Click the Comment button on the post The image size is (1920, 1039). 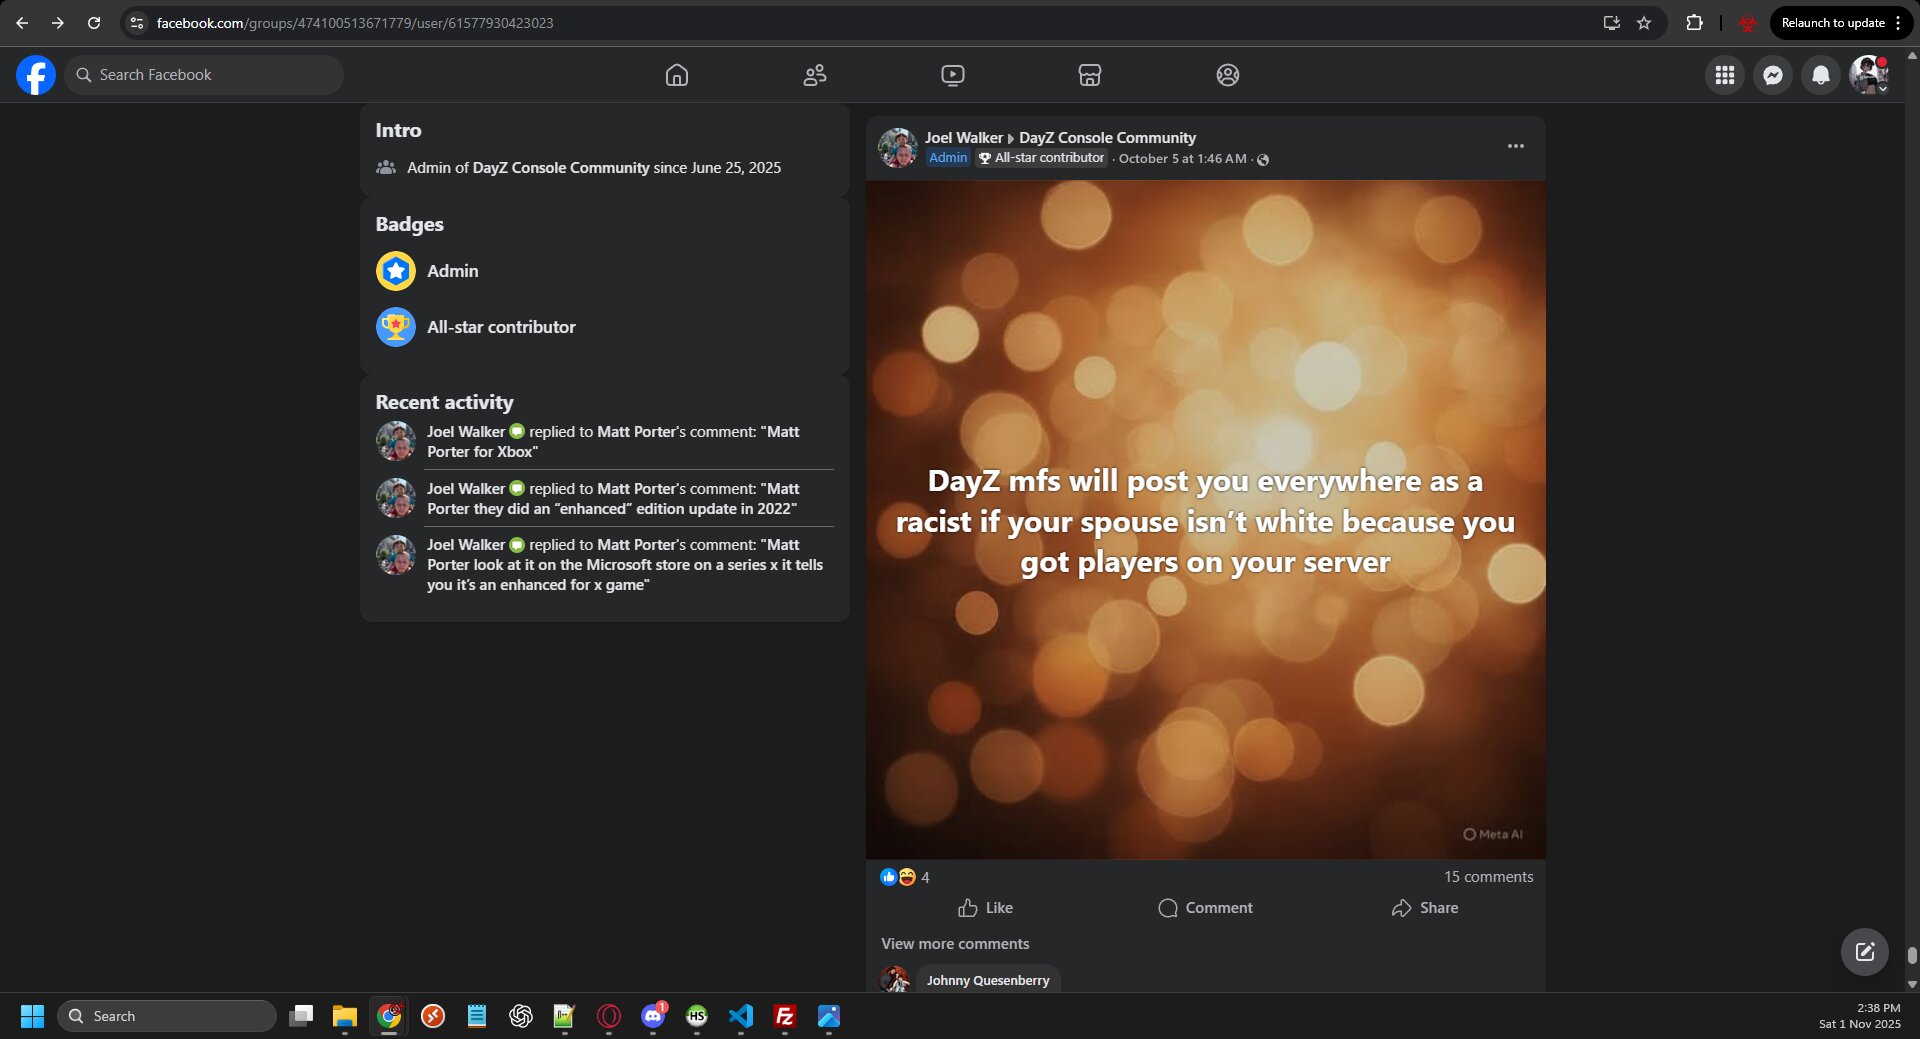coord(1205,908)
